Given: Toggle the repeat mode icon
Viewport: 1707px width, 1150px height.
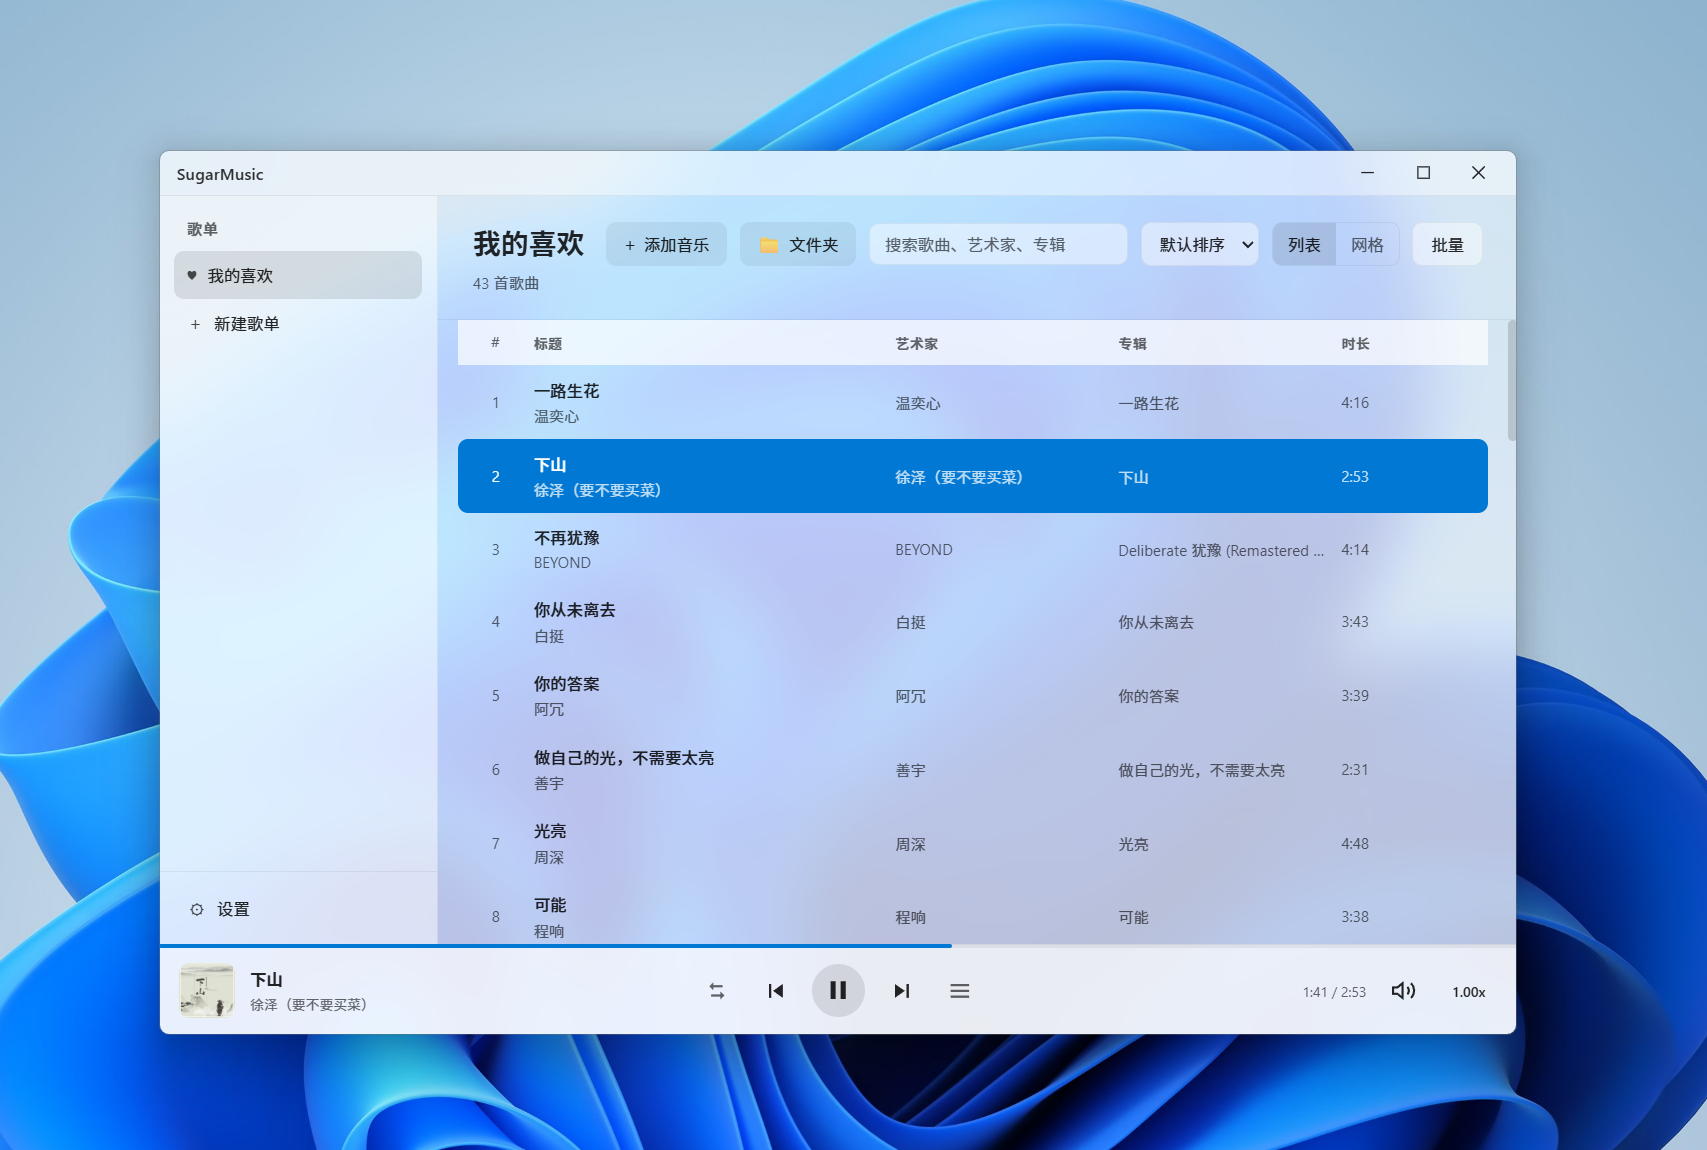Looking at the screenshot, I should pyautogui.click(x=716, y=991).
